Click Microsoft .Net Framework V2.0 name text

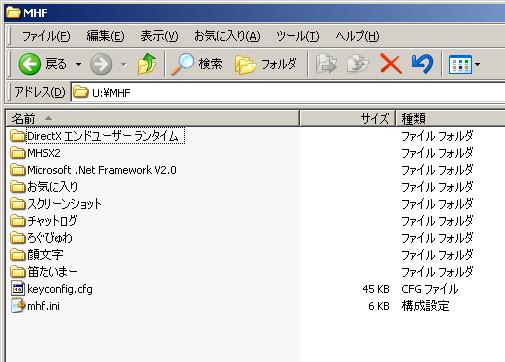pyautogui.click(x=102, y=170)
